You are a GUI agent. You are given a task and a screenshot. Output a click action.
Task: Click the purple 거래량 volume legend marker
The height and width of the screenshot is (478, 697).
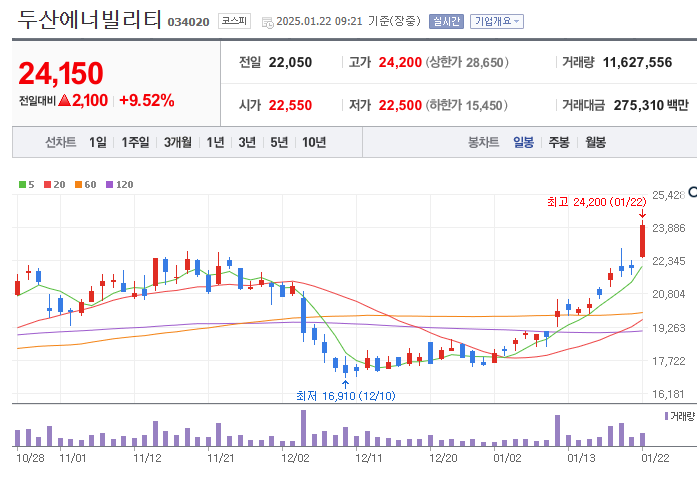pos(666,416)
